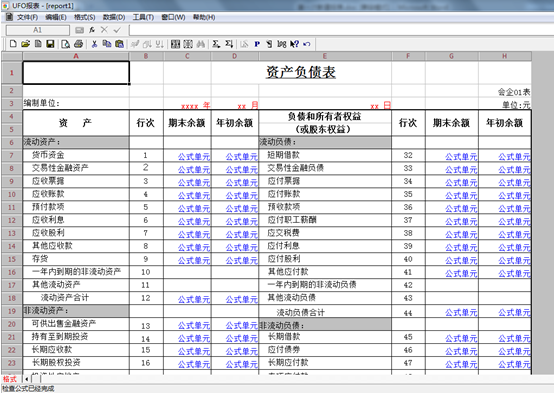This screenshot has height=394, width=554.
Task: Open the 工具(T) menu
Action: (143, 17)
